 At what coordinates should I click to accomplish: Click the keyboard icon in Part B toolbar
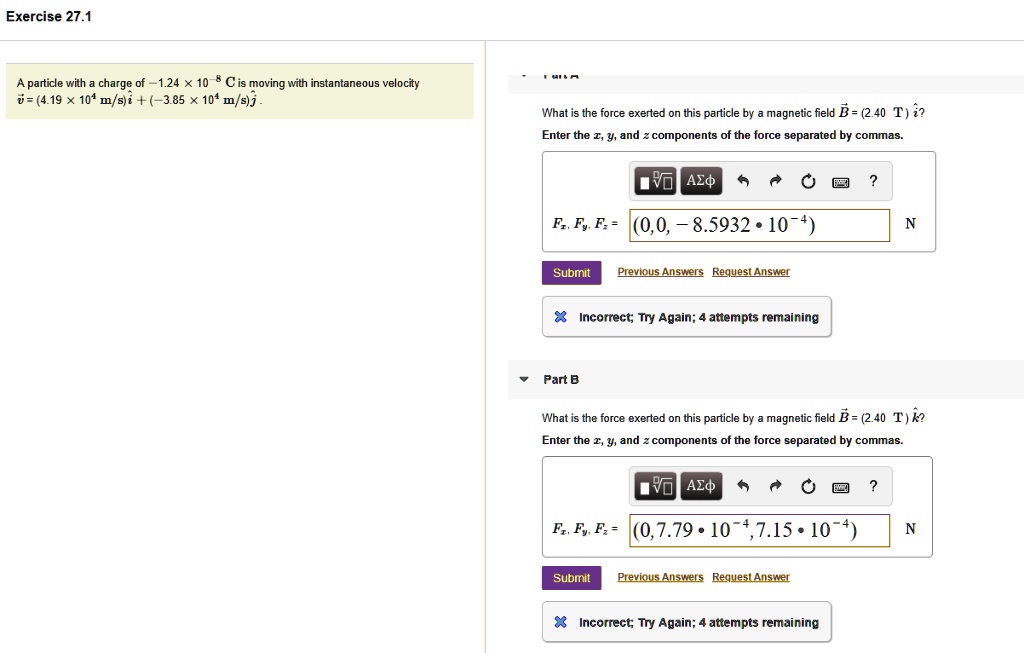(841, 486)
